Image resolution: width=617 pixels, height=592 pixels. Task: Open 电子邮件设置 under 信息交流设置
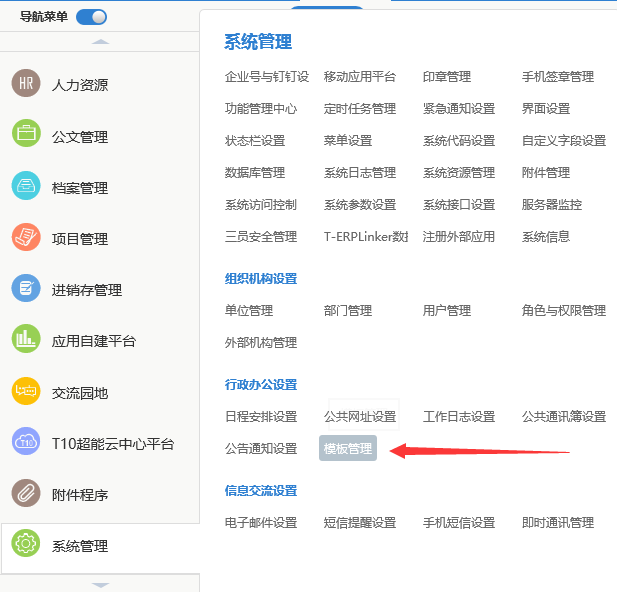tap(261, 523)
